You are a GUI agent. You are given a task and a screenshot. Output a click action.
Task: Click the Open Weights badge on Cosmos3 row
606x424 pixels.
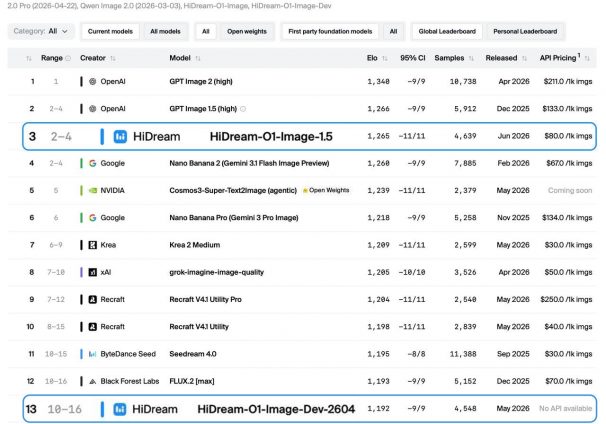tap(326, 190)
